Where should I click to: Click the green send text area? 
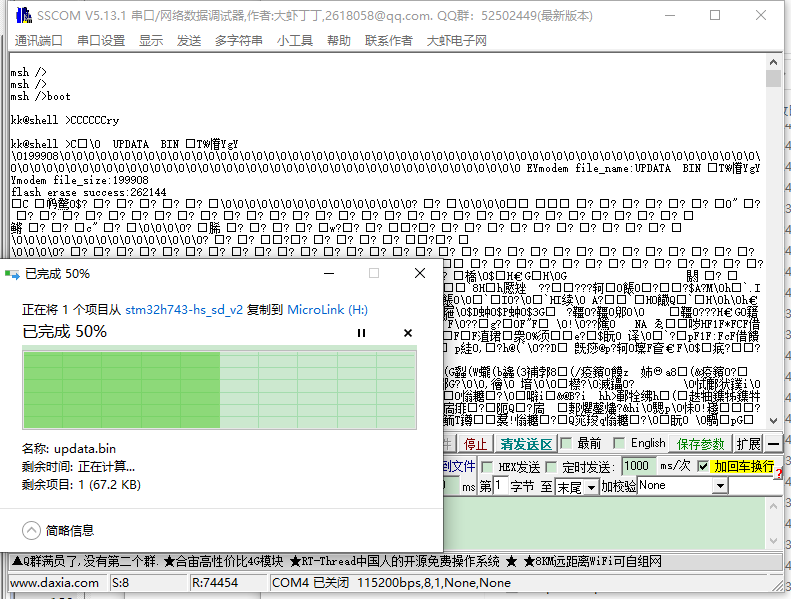point(604,523)
